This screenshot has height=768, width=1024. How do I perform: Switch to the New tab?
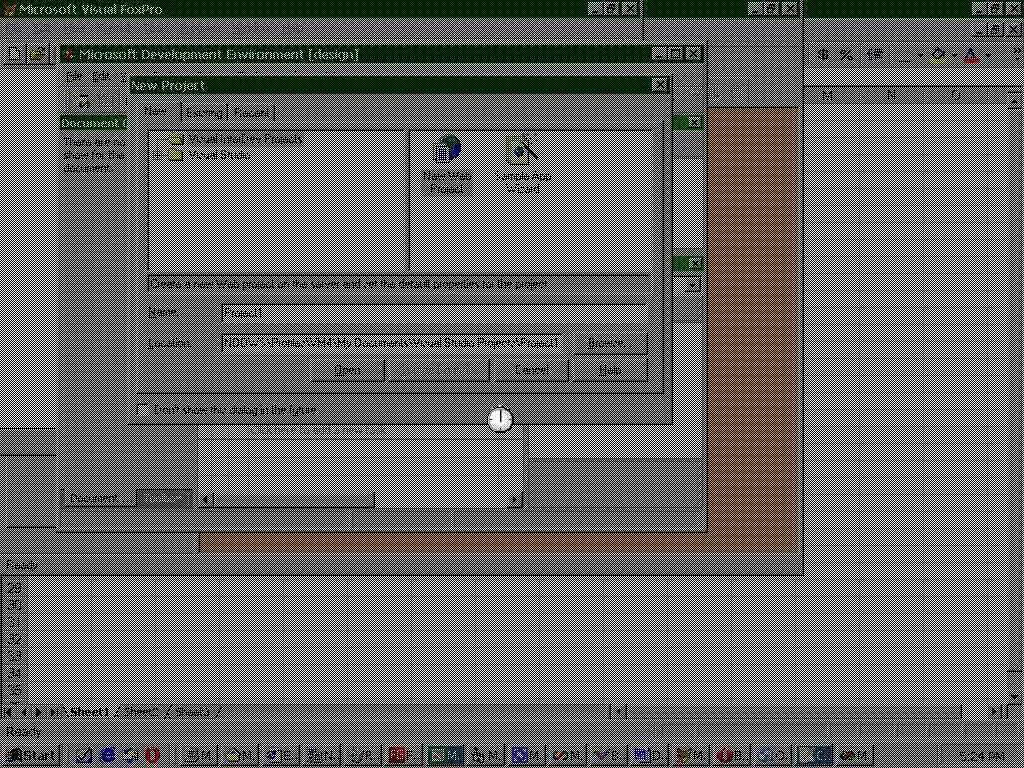tap(155, 111)
